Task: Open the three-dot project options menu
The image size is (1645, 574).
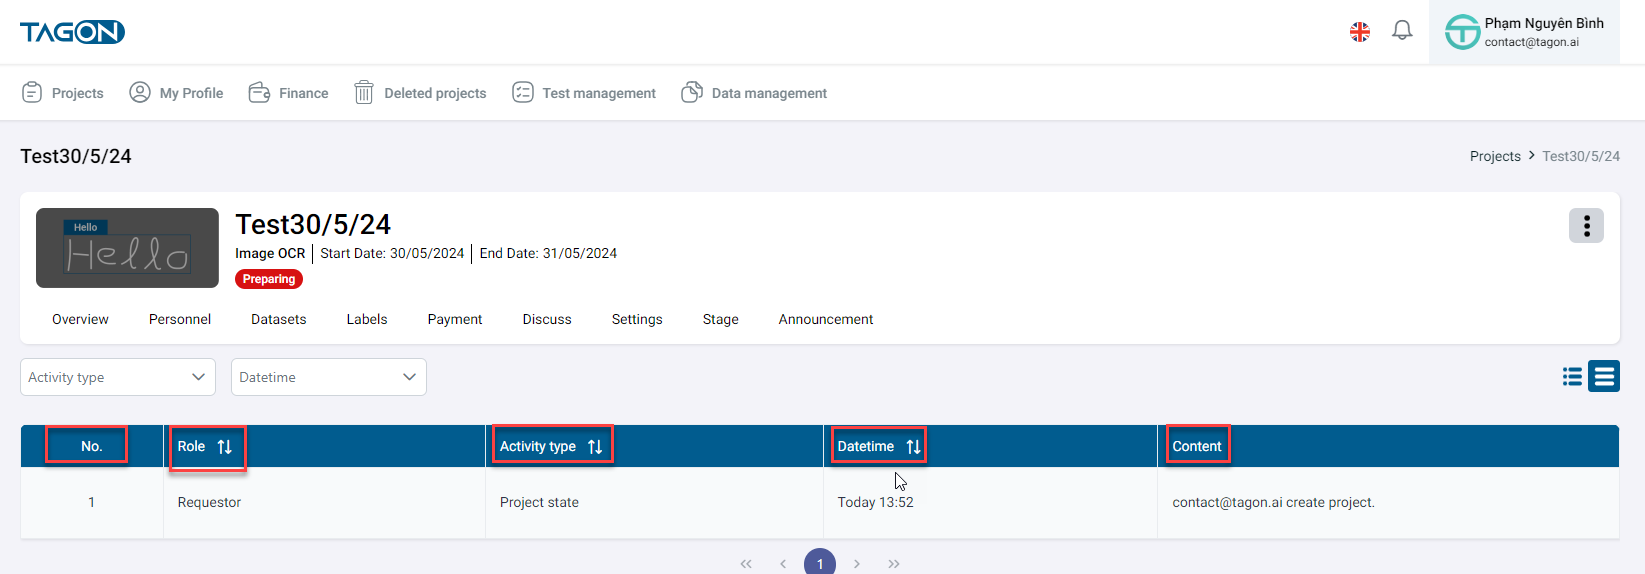Action: pos(1586,226)
